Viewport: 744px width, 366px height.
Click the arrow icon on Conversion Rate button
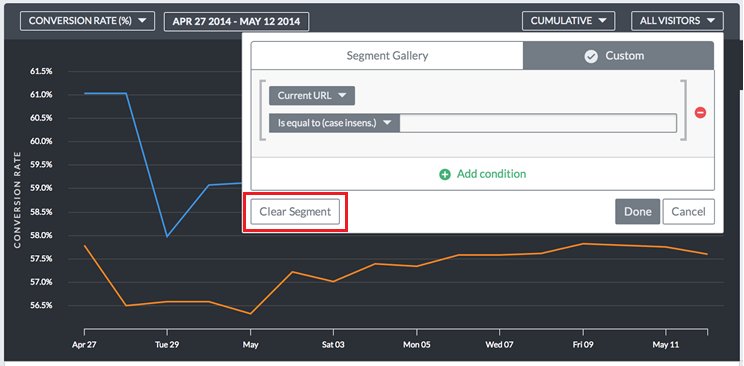142,21
